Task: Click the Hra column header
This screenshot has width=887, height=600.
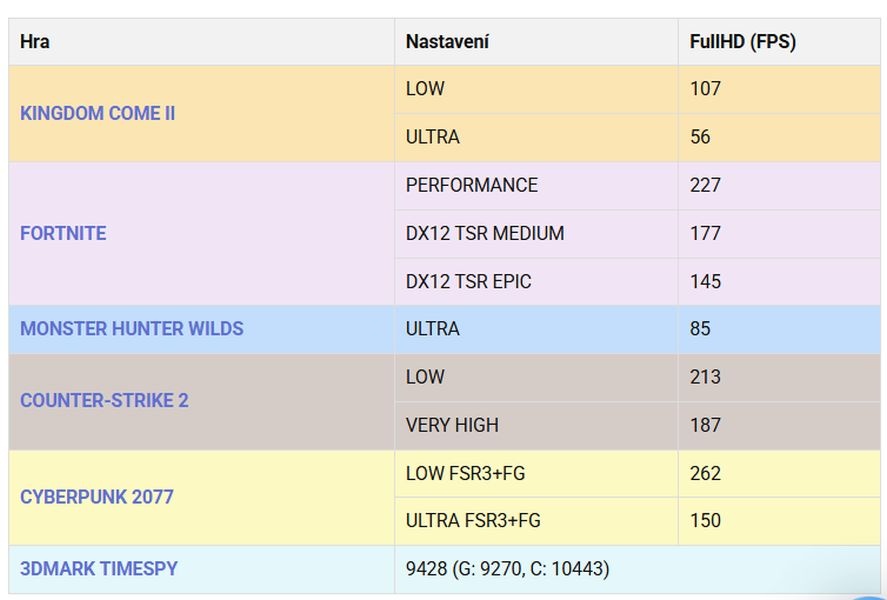Action: pos(35,42)
